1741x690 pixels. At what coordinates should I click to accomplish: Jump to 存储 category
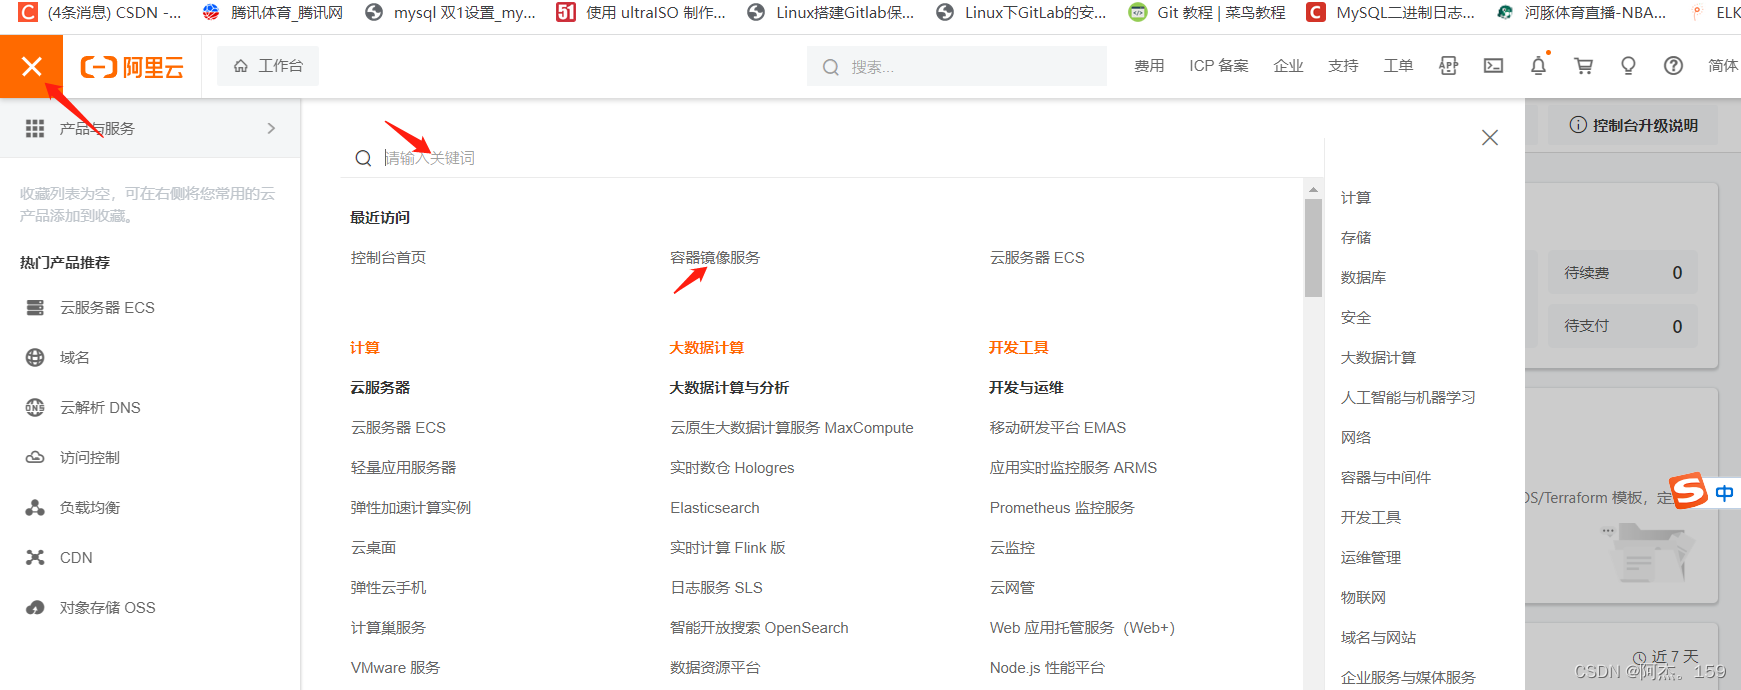pos(1356,237)
